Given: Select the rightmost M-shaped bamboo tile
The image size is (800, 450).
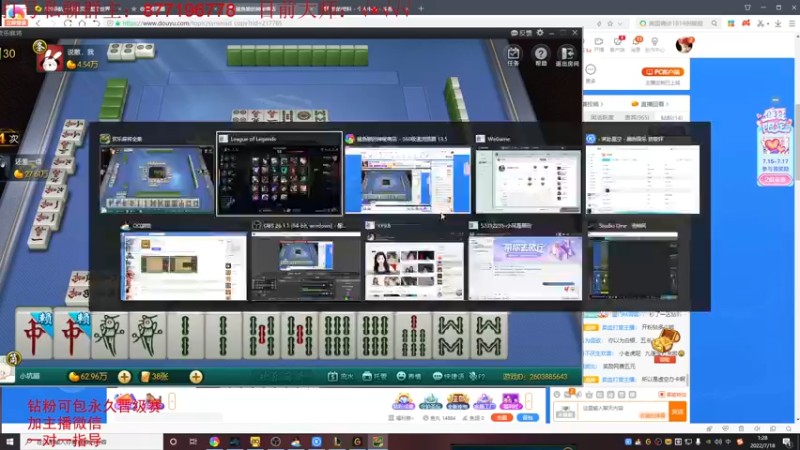Looking at the screenshot, I should point(489,334).
